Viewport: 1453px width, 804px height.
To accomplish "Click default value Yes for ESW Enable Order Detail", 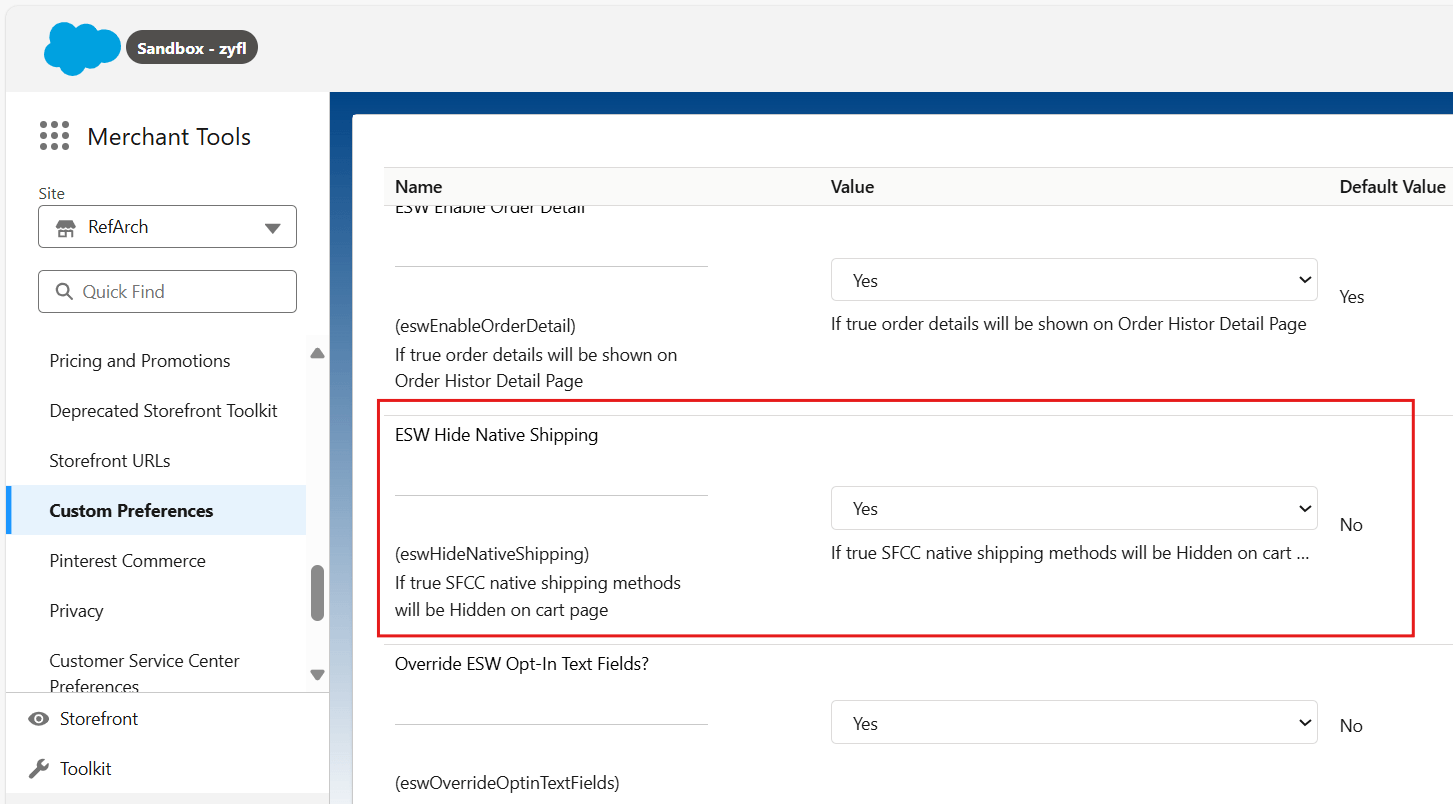I will pyautogui.click(x=1352, y=297).
